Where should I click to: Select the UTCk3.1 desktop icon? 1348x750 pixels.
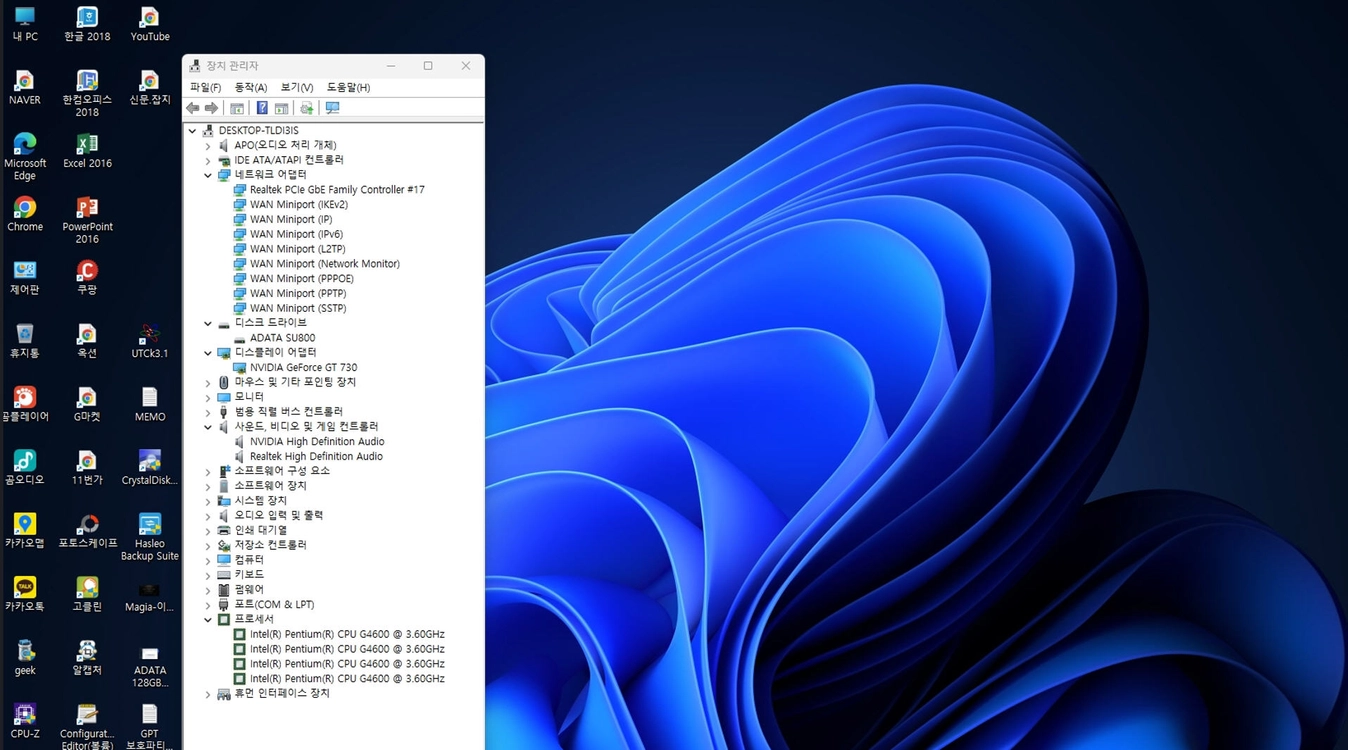tap(150, 341)
